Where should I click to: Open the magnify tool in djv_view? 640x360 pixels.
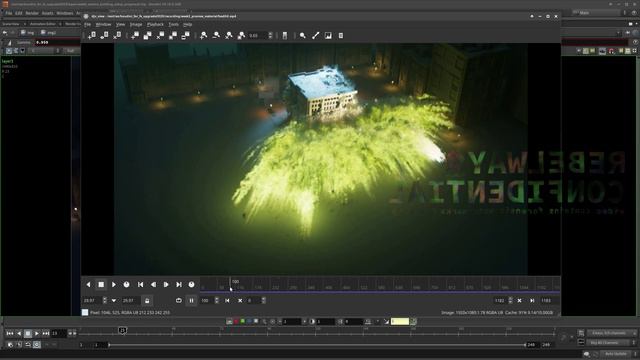coord(302,36)
